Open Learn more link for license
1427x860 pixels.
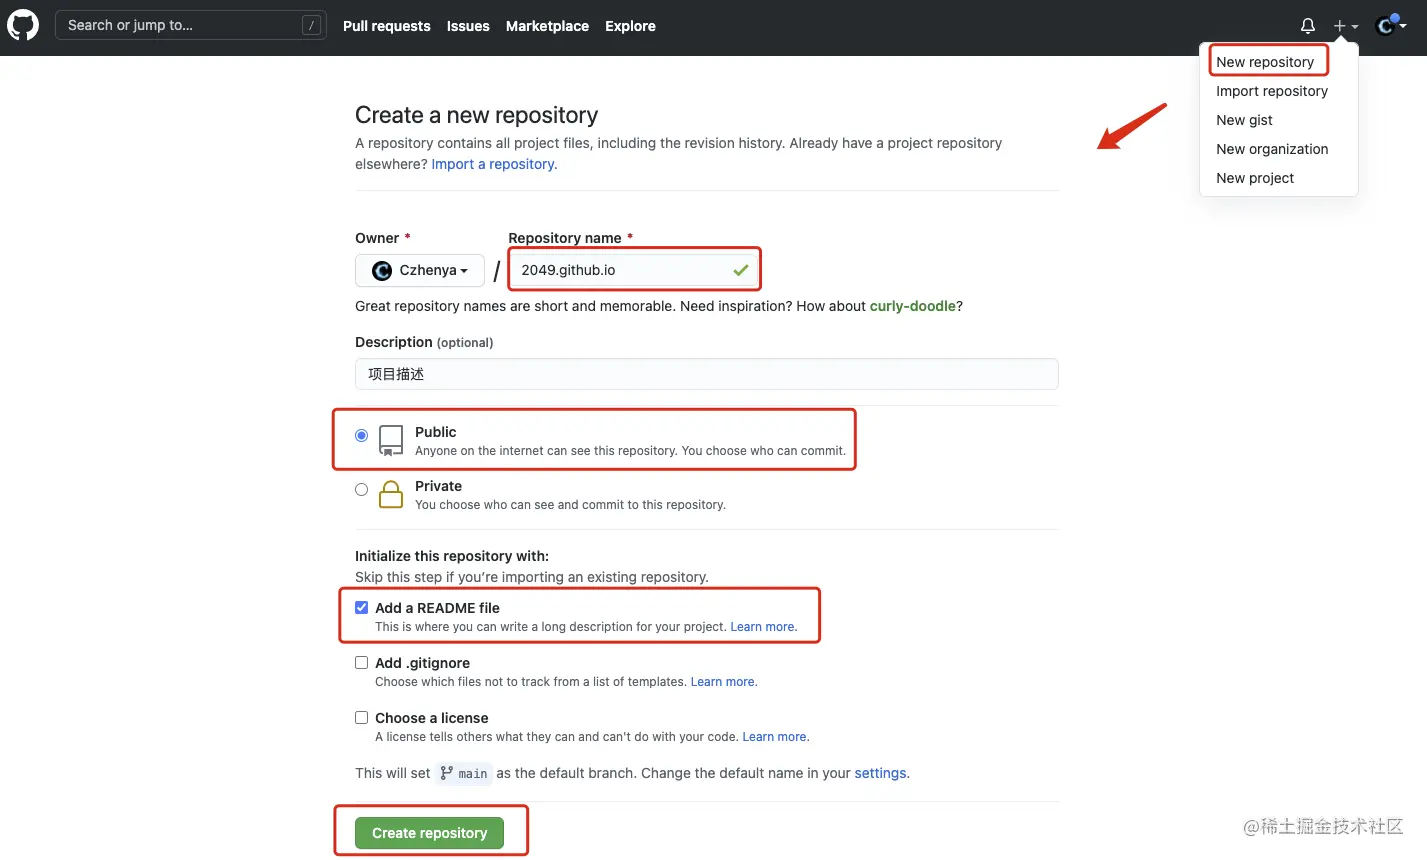point(775,737)
